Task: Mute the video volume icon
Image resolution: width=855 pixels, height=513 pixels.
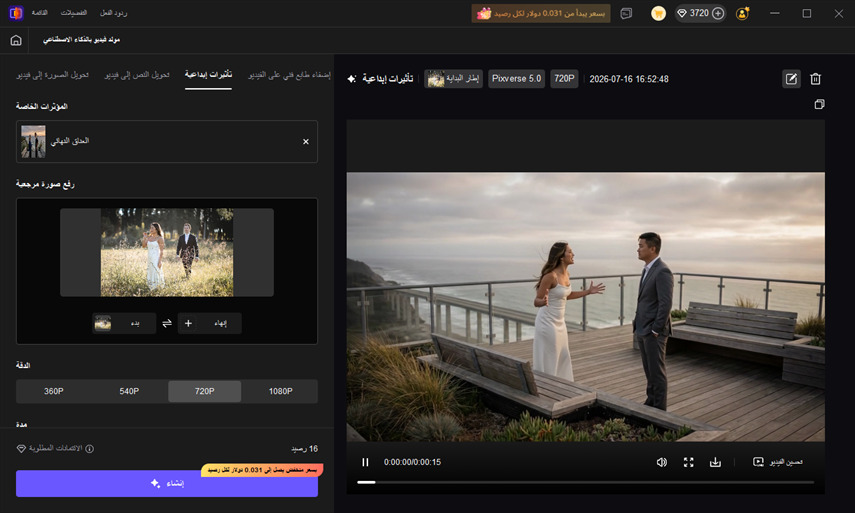Action: click(x=661, y=462)
